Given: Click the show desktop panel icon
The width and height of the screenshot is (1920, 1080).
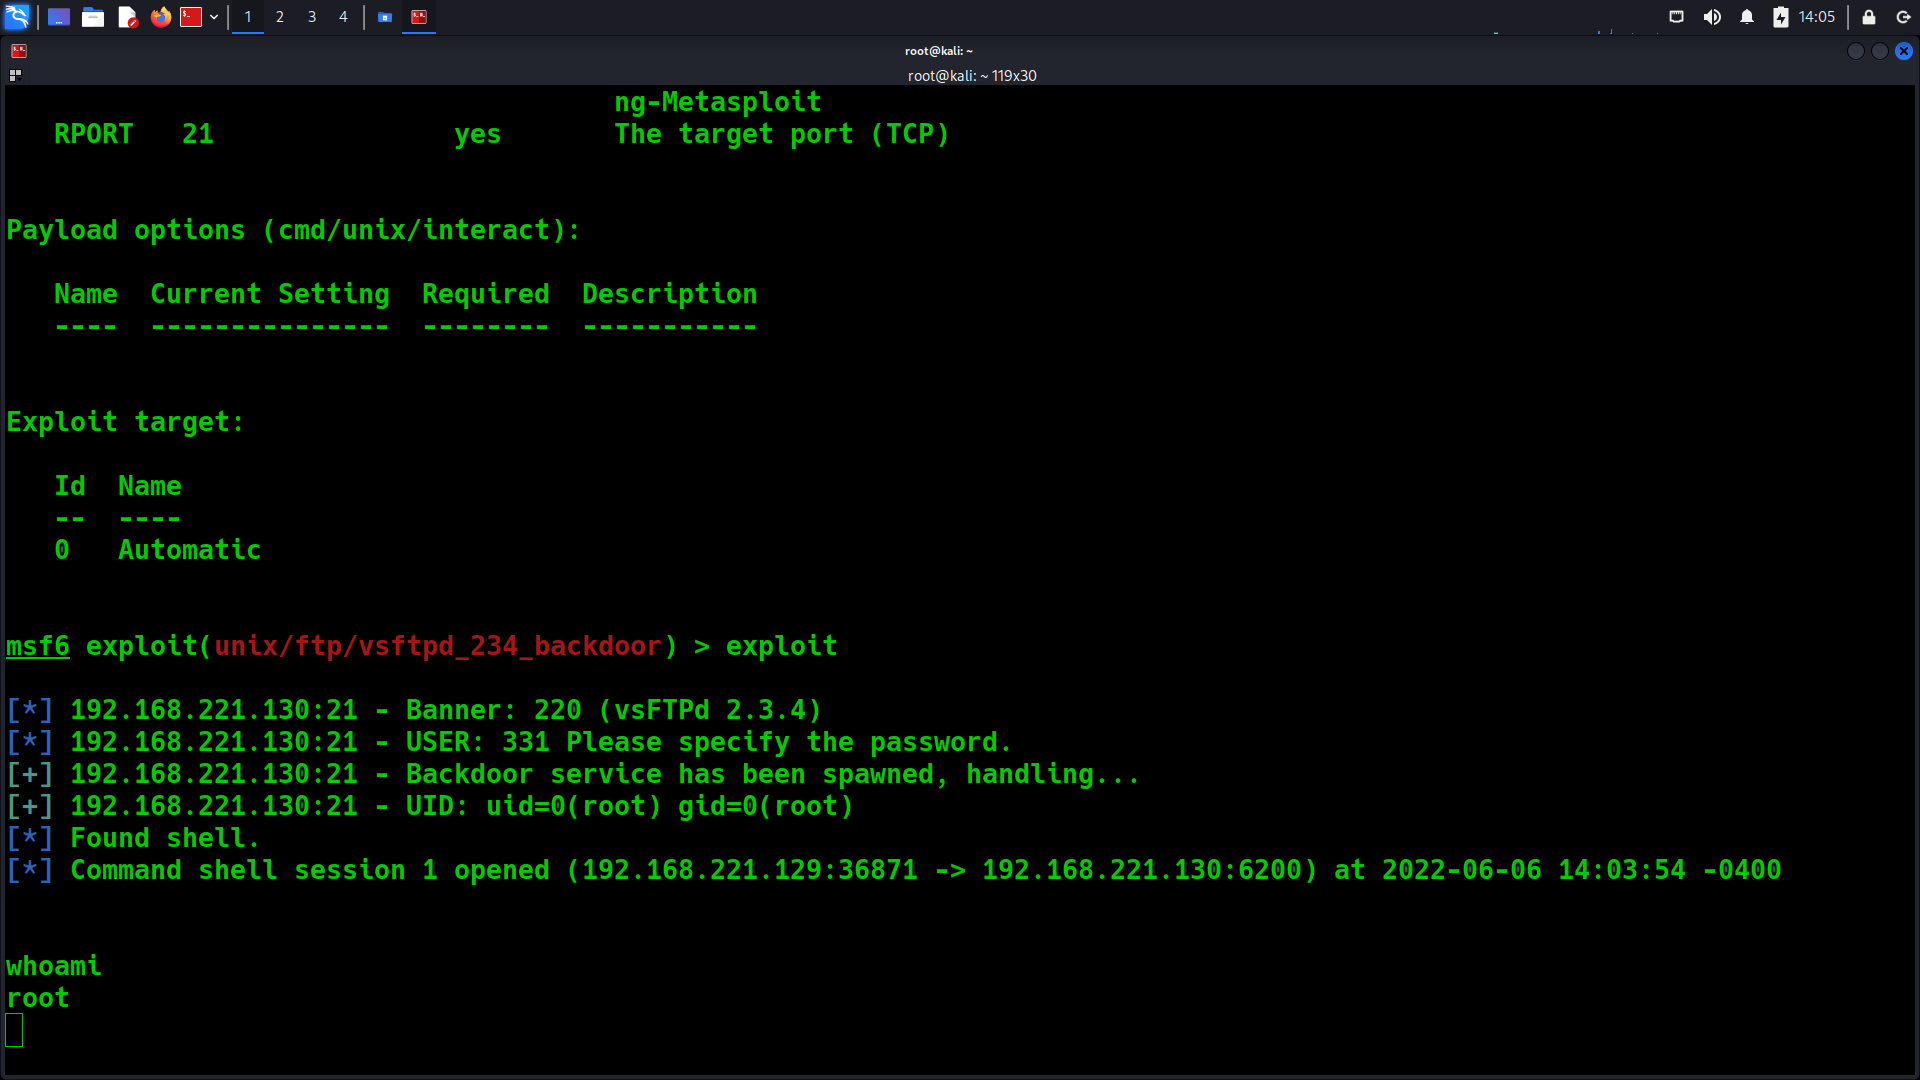Looking at the screenshot, I should (58, 17).
